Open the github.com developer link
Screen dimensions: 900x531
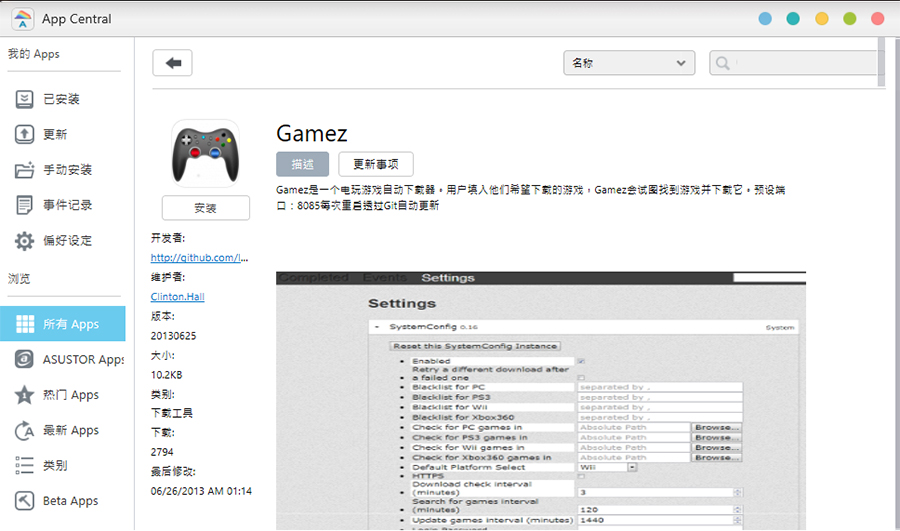pos(199,257)
